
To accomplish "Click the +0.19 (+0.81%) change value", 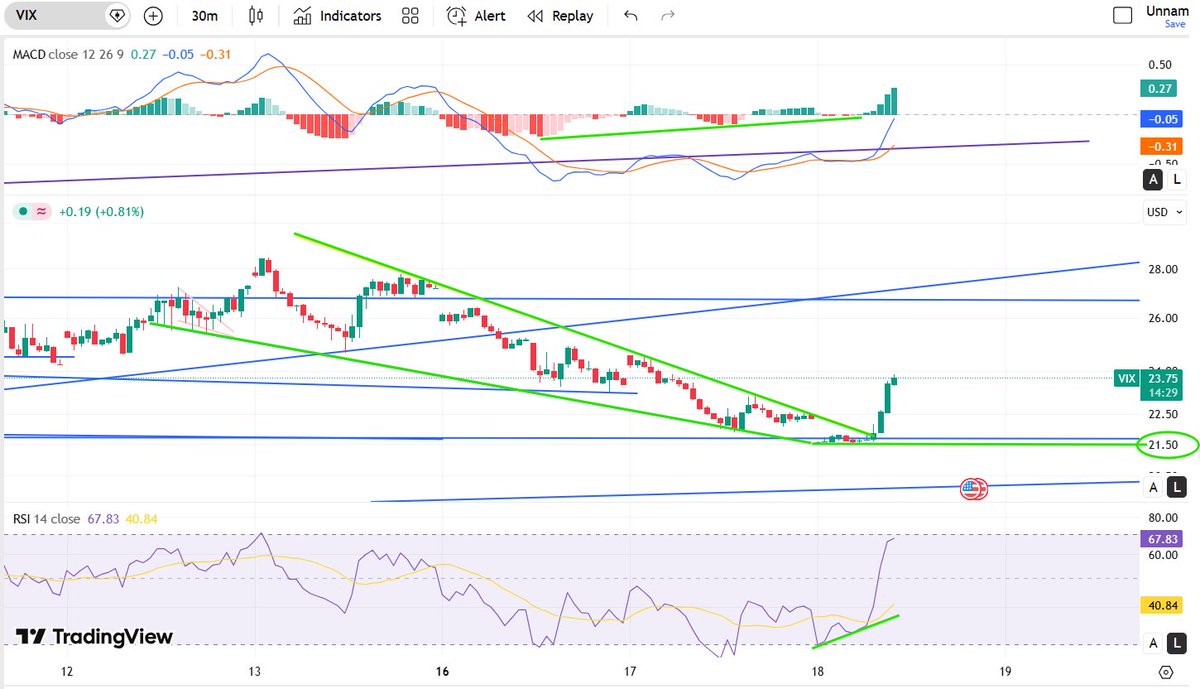I will click(x=101, y=212).
